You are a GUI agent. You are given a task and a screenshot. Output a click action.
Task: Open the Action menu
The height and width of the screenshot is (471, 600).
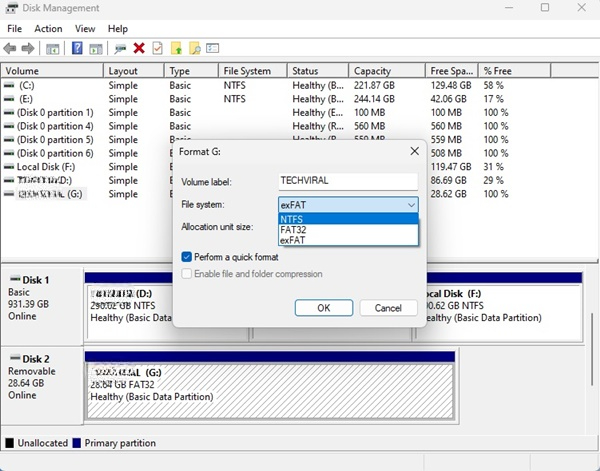click(48, 29)
